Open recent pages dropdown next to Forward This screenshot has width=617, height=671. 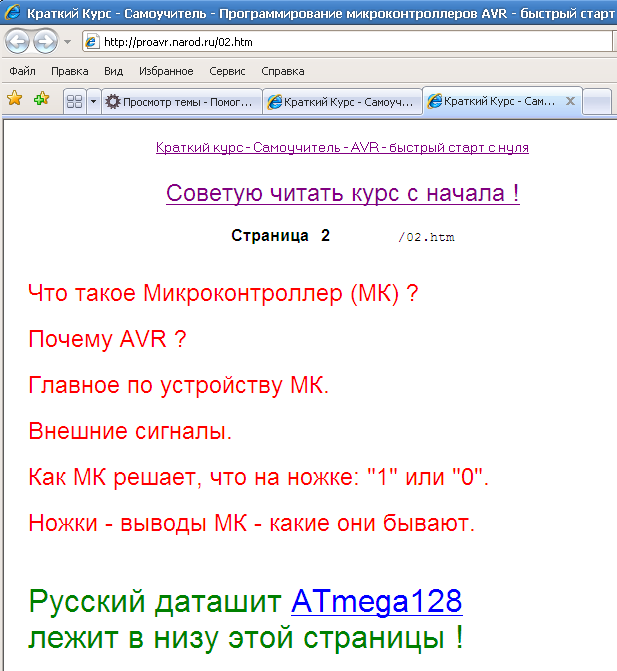(67, 42)
